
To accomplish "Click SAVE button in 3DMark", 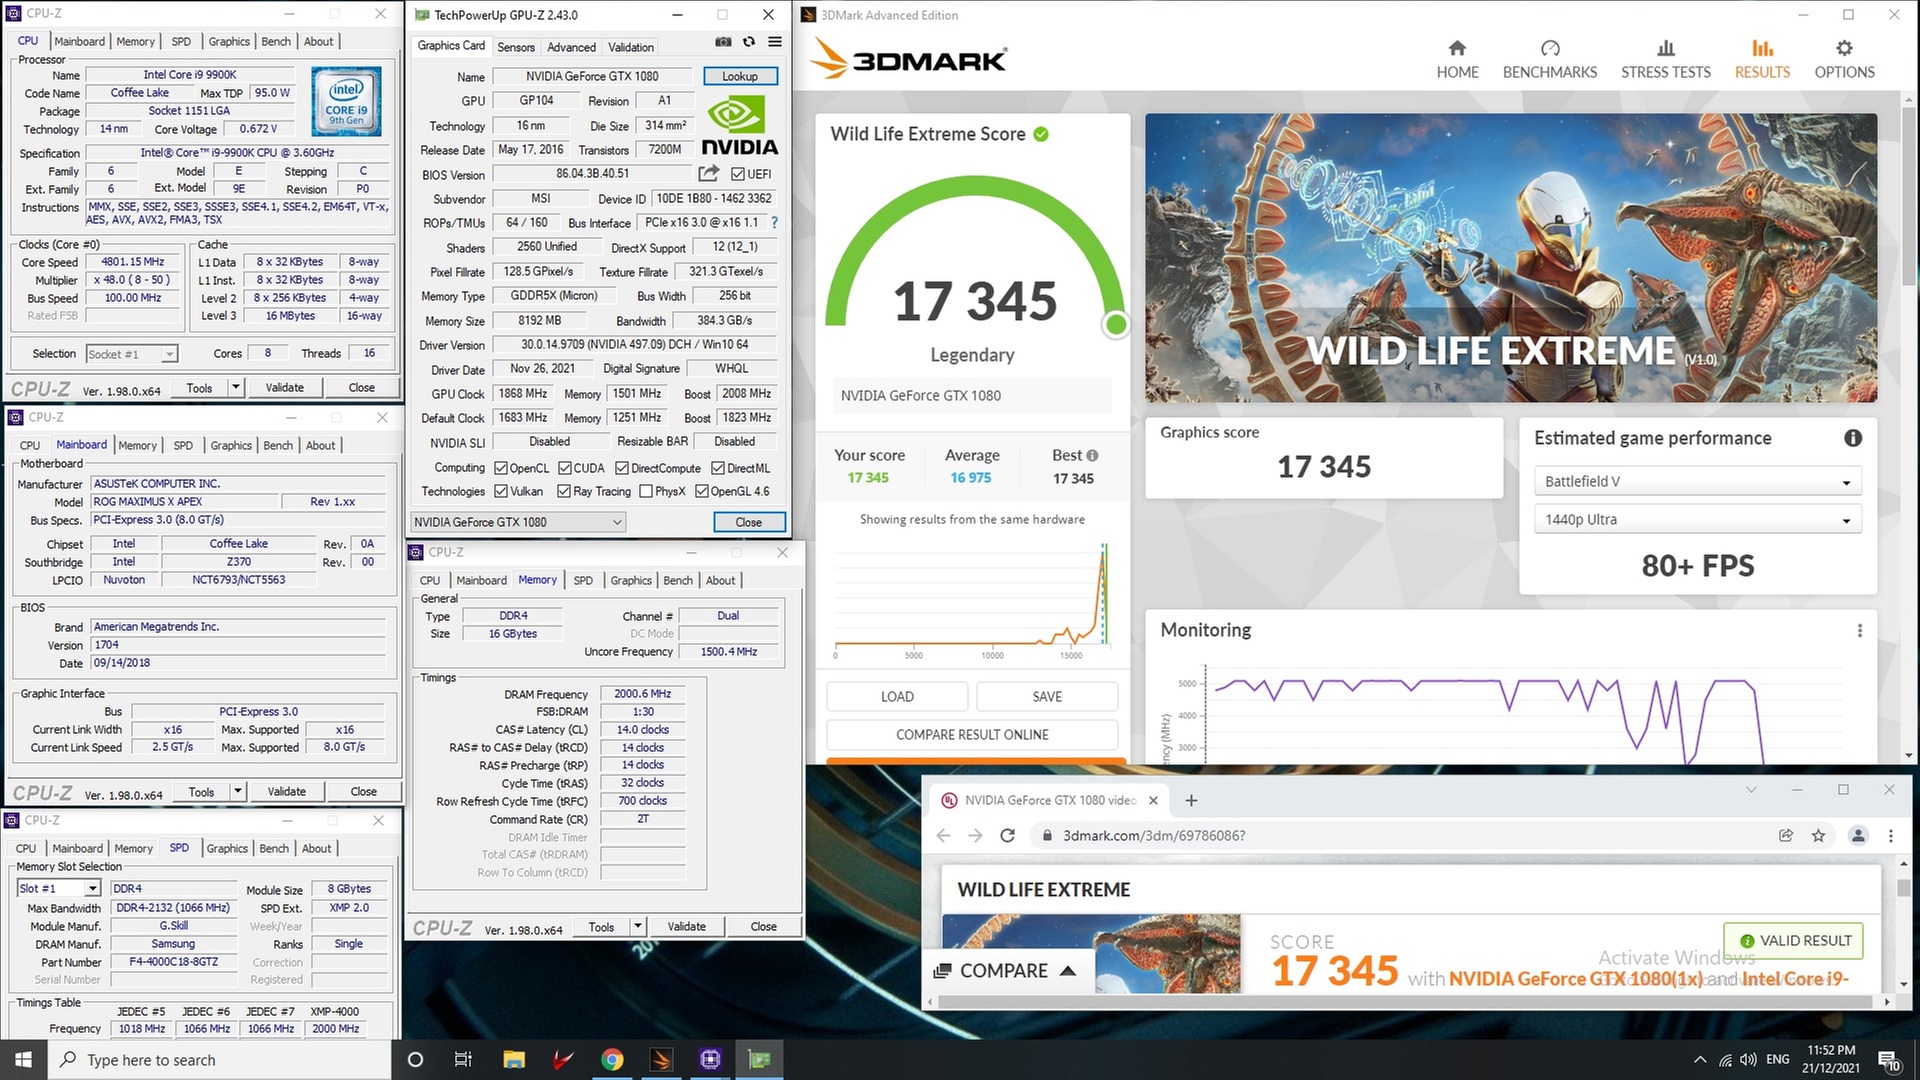I will pyautogui.click(x=1047, y=697).
